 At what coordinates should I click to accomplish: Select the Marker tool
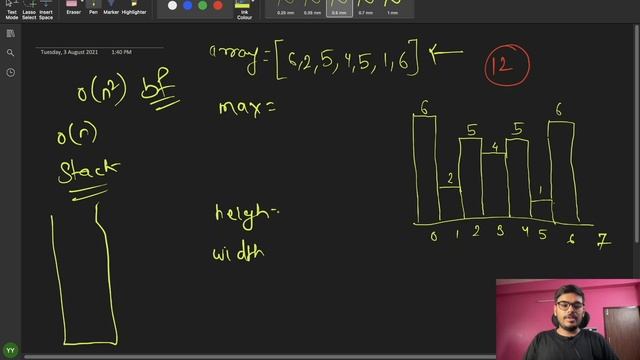point(111,8)
